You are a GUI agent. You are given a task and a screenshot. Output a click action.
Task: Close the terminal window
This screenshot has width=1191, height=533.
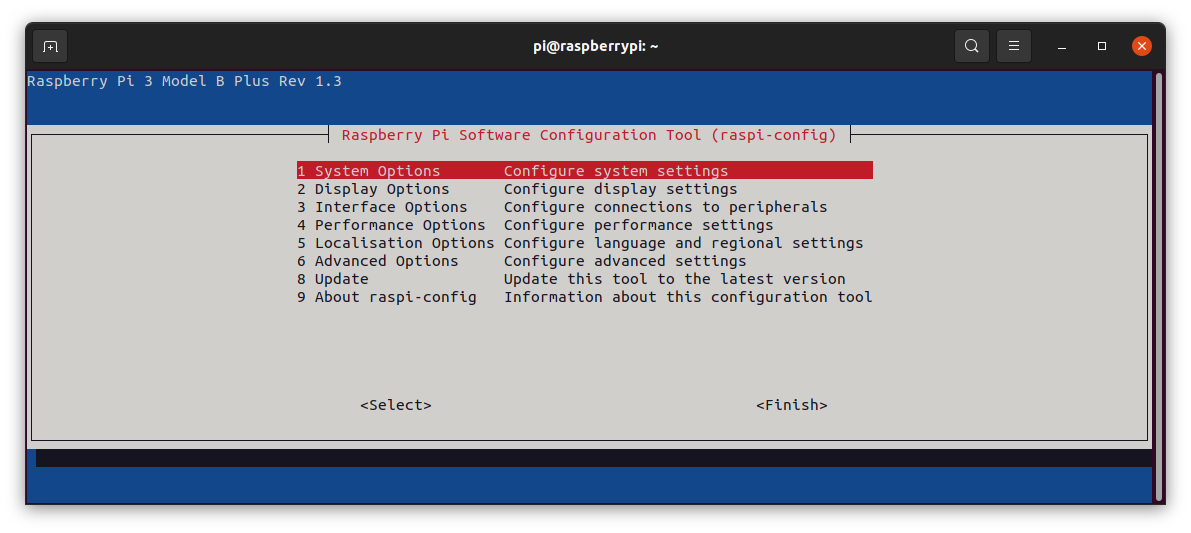pyautogui.click(x=1142, y=46)
